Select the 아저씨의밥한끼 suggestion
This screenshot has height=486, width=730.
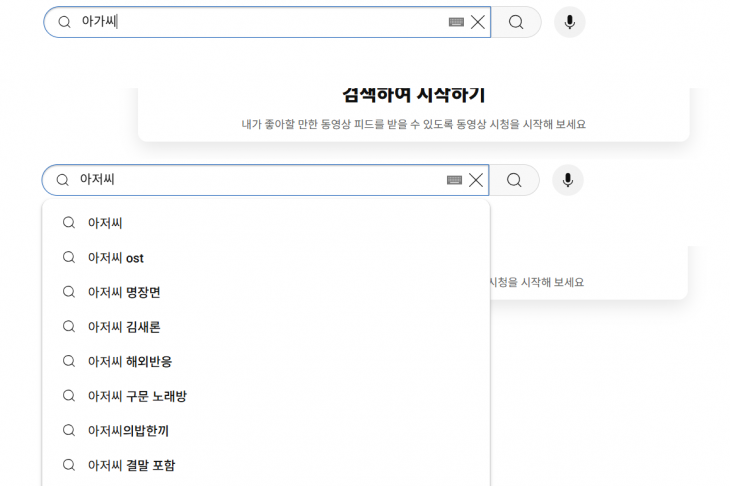point(128,430)
